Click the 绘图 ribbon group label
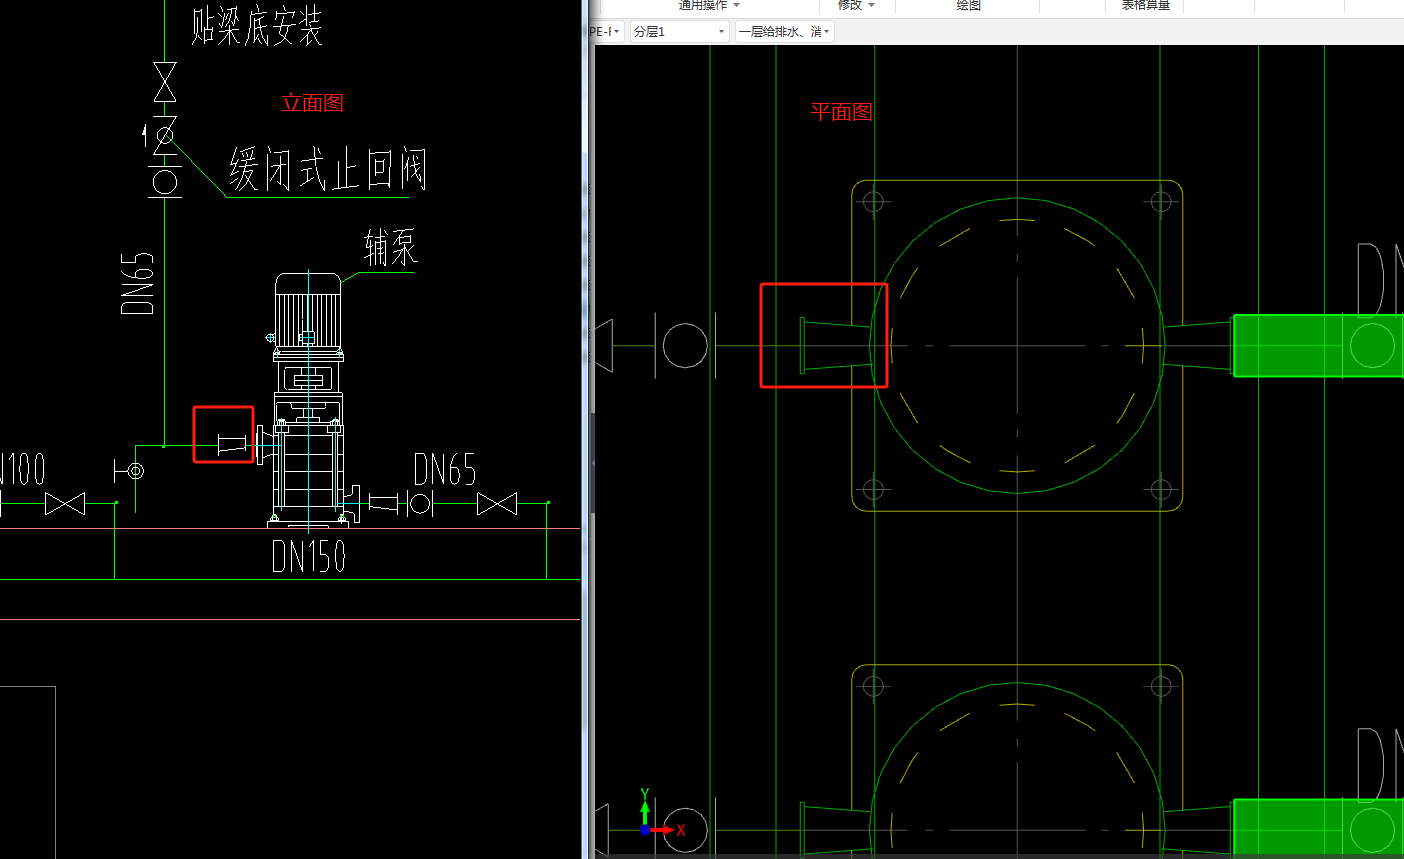The height and width of the screenshot is (859, 1404). click(x=968, y=6)
